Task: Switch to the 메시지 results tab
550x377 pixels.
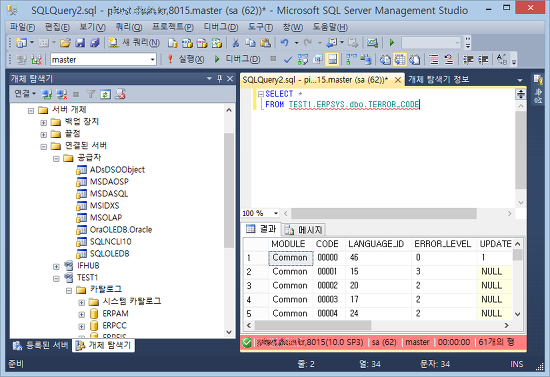Action: pyautogui.click(x=304, y=230)
